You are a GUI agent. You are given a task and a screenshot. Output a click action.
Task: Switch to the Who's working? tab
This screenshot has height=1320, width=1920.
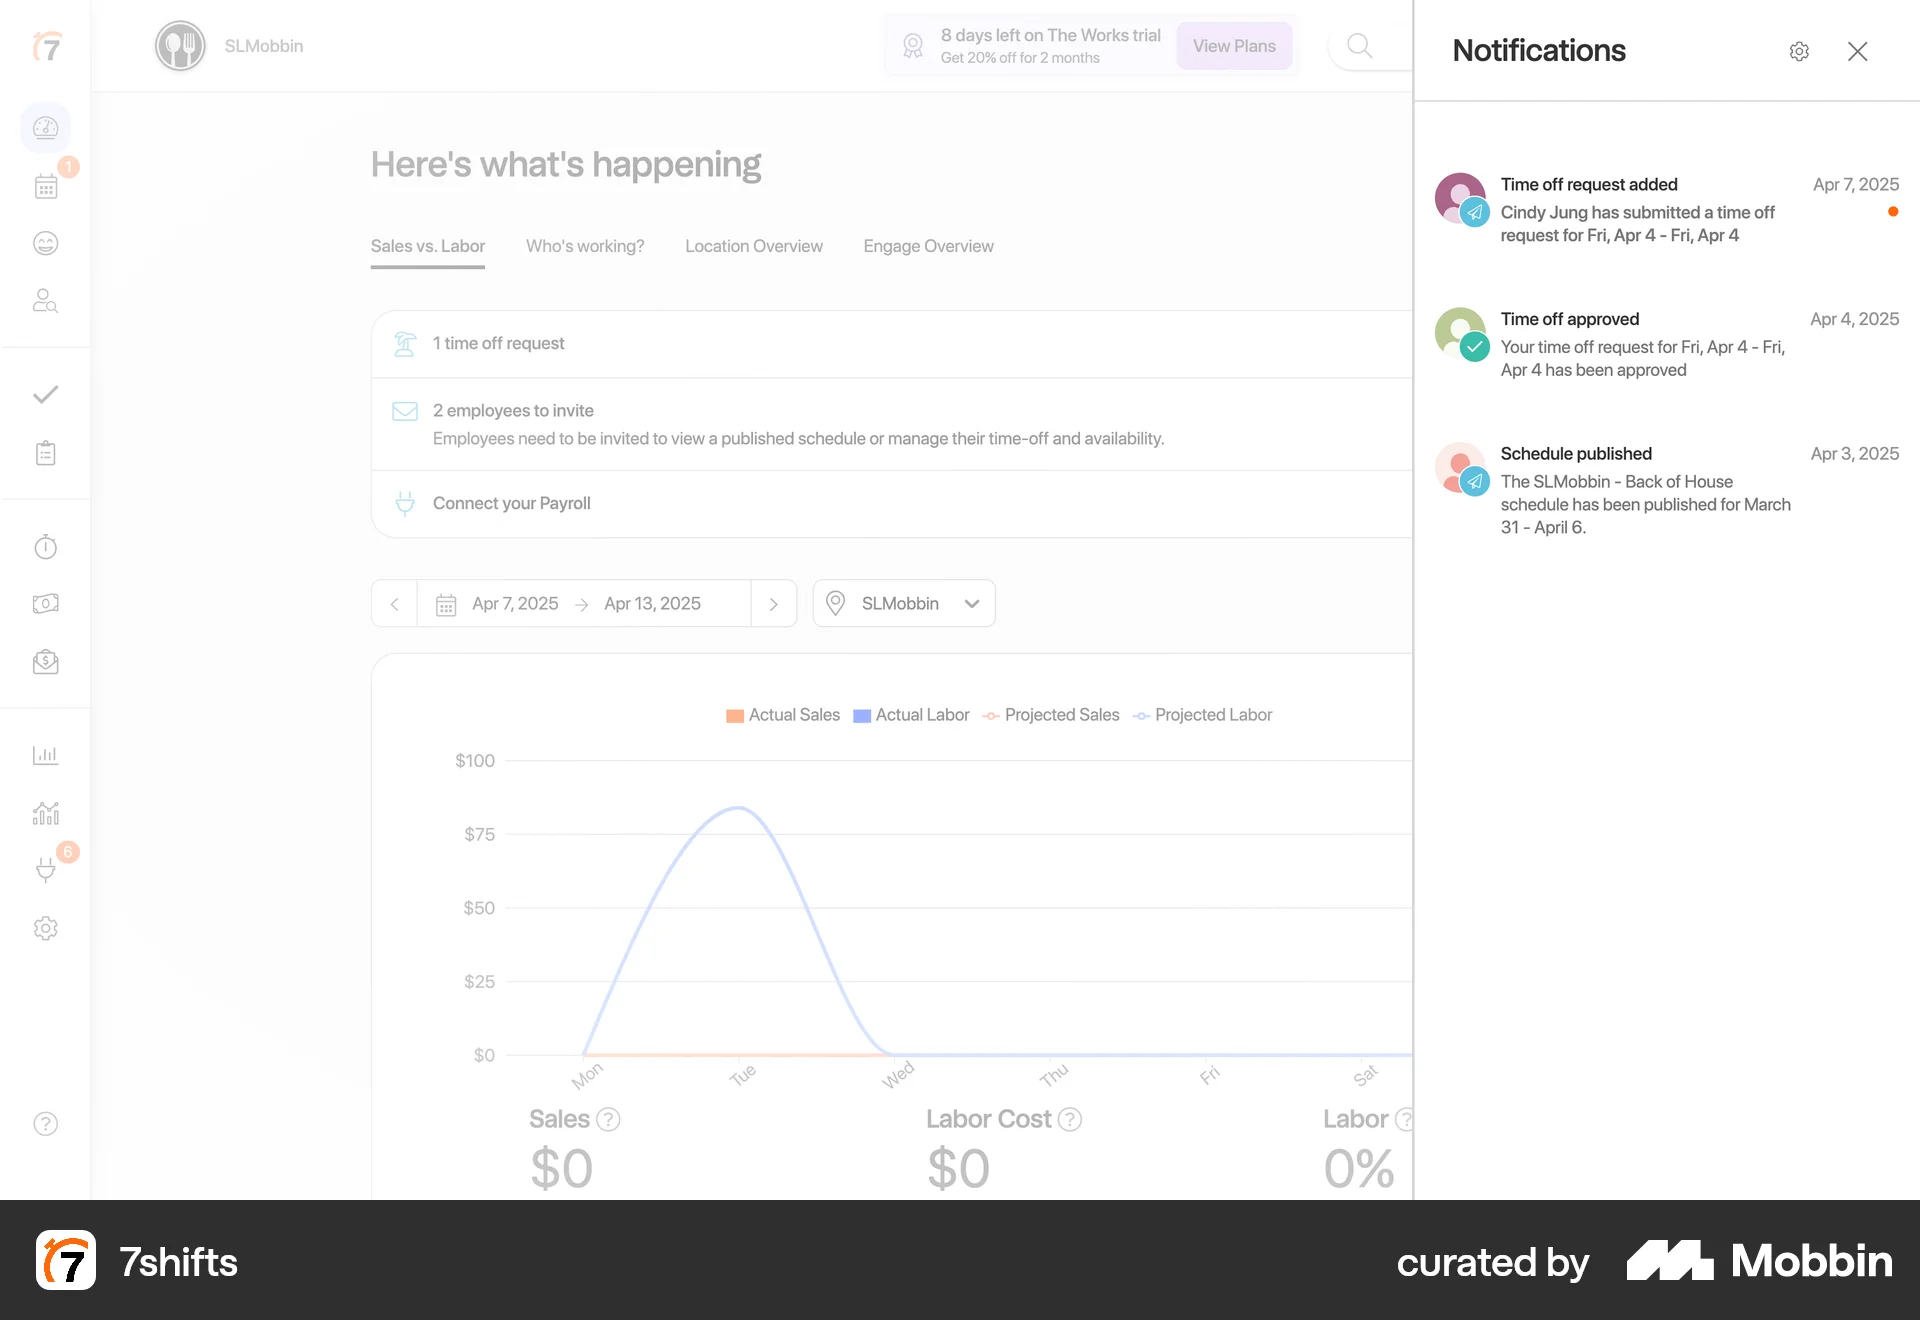click(x=584, y=246)
